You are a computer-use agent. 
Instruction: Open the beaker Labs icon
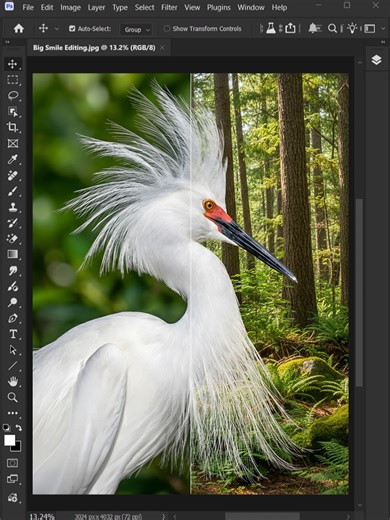pyautogui.click(x=271, y=28)
